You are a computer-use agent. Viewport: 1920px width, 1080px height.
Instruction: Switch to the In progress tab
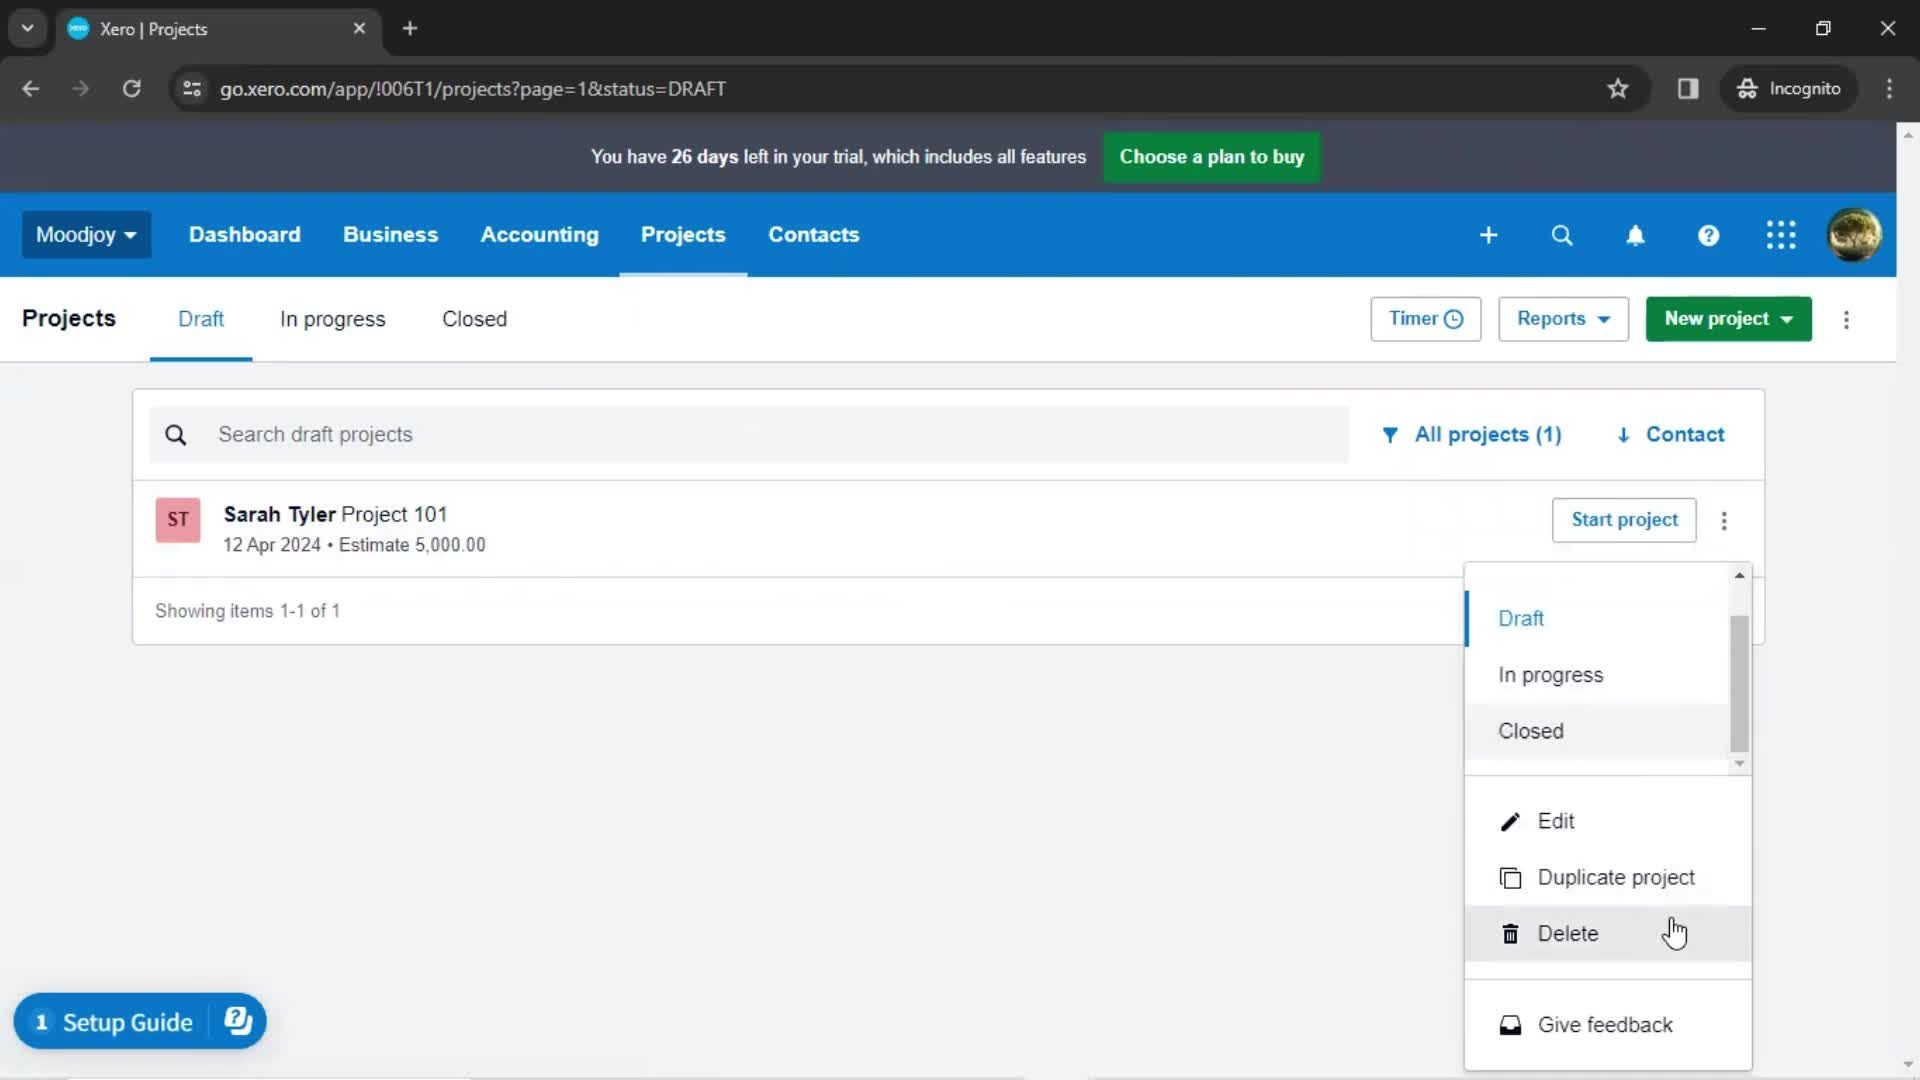pos(332,319)
